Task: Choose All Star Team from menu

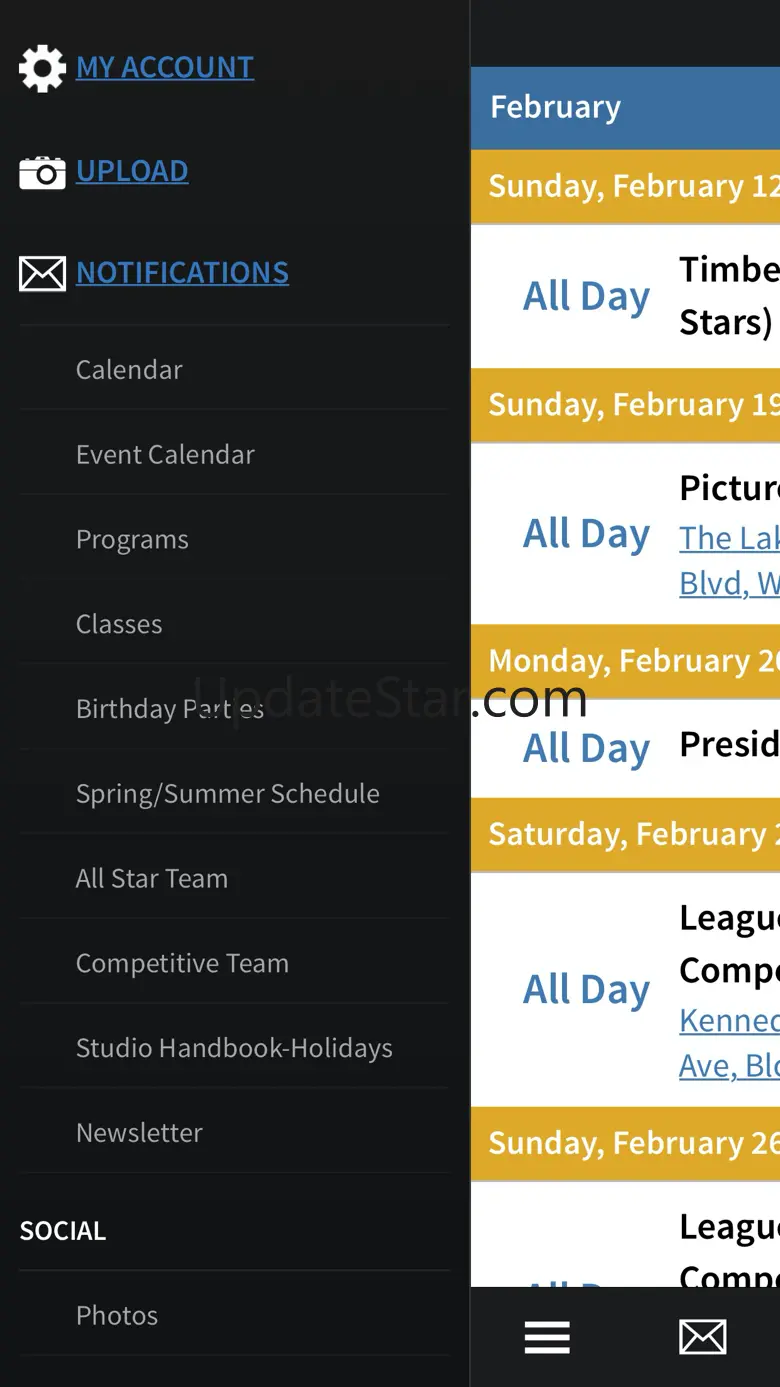Action: [x=152, y=879]
